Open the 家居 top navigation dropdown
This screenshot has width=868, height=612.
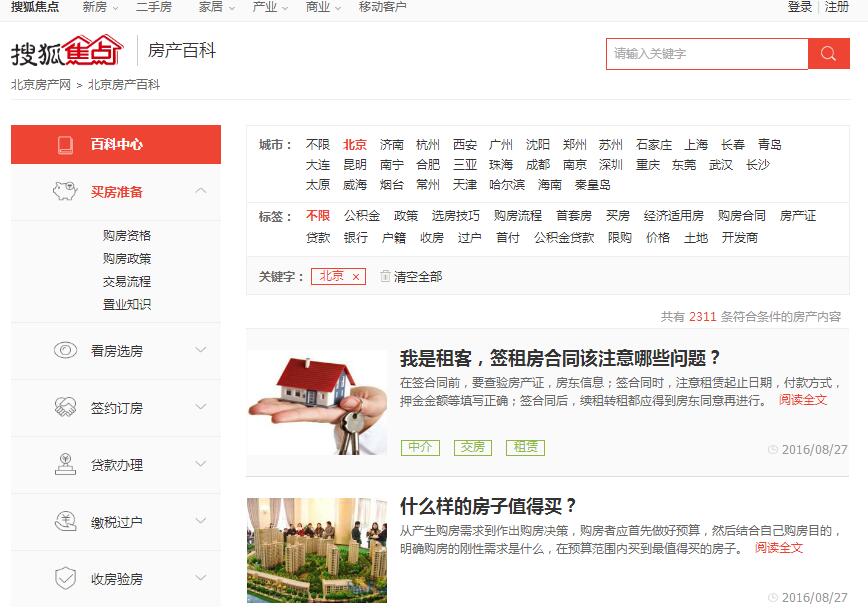click(x=216, y=7)
